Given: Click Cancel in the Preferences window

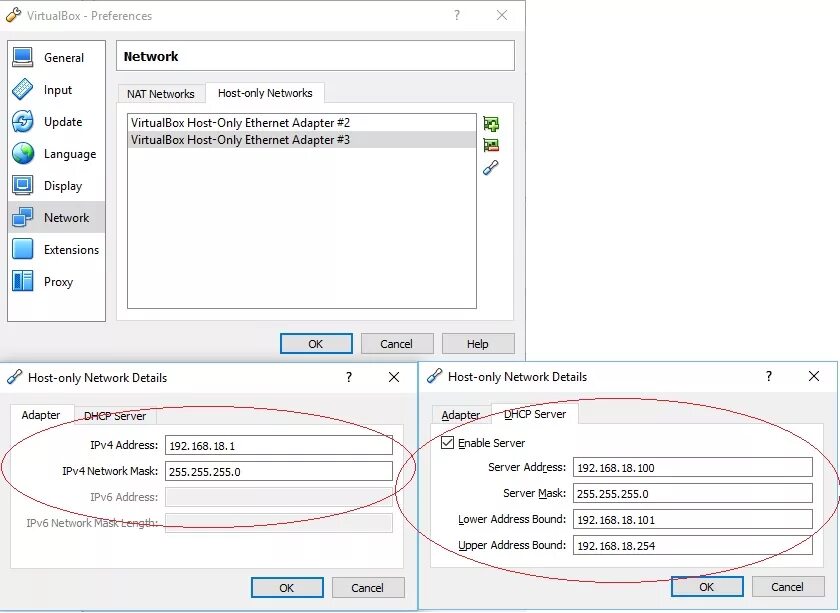Looking at the screenshot, I should point(396,343).
